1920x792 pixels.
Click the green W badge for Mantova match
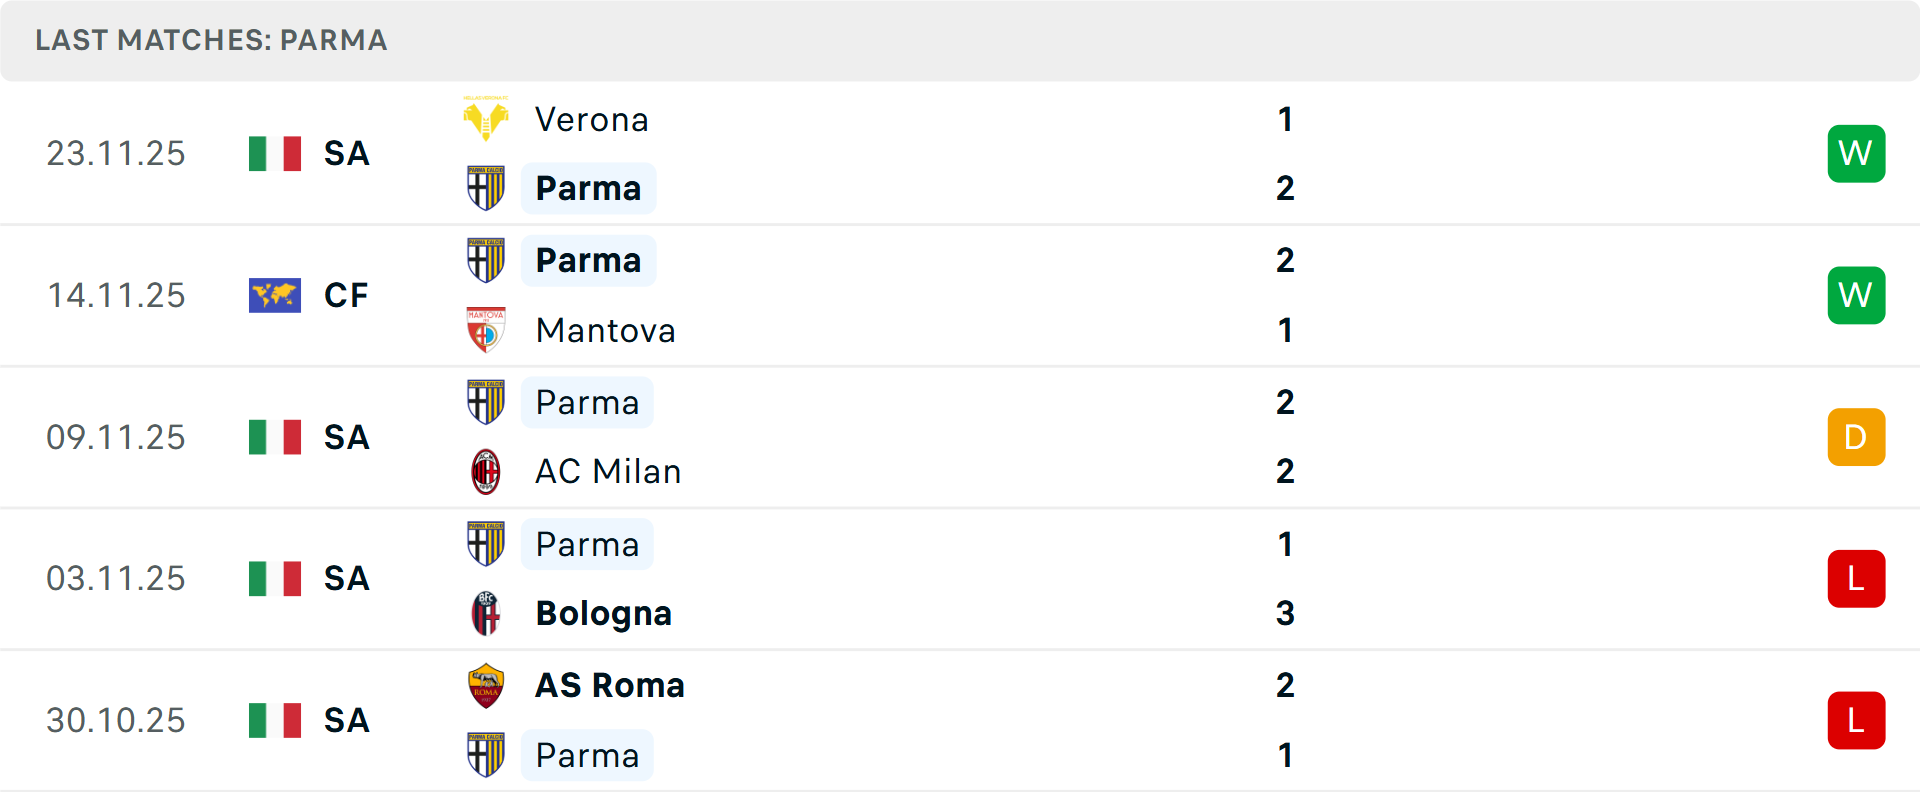[x=1856, y=296]
